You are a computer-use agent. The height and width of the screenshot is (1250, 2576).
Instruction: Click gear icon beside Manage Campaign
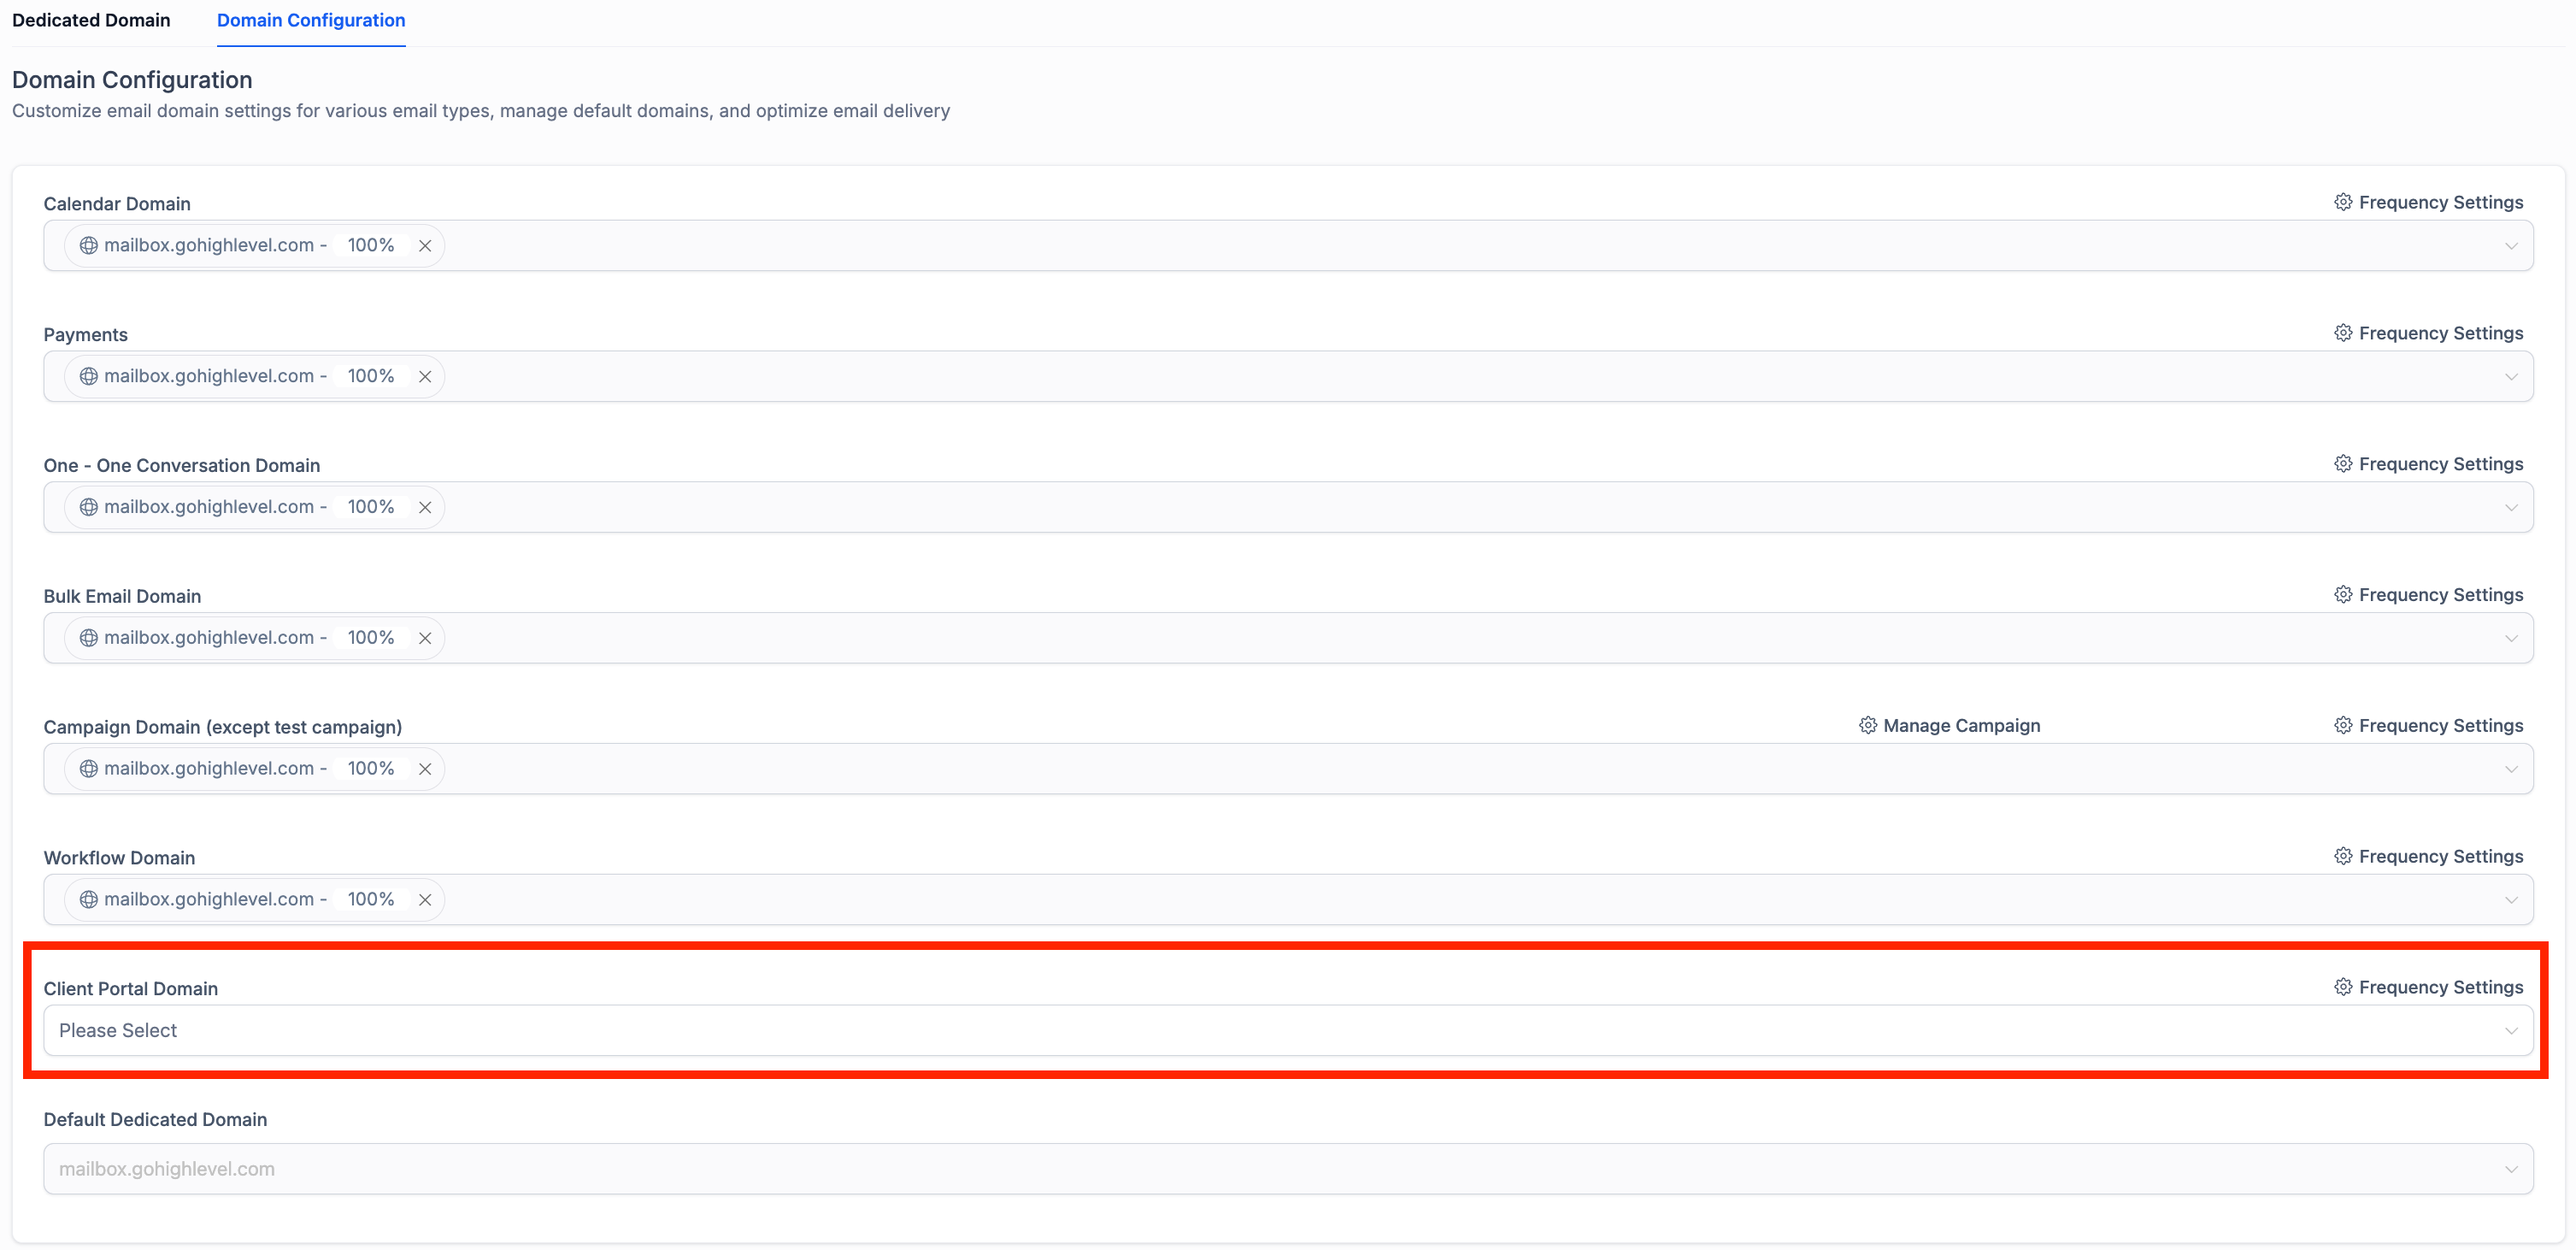(x=1867, y=726)
